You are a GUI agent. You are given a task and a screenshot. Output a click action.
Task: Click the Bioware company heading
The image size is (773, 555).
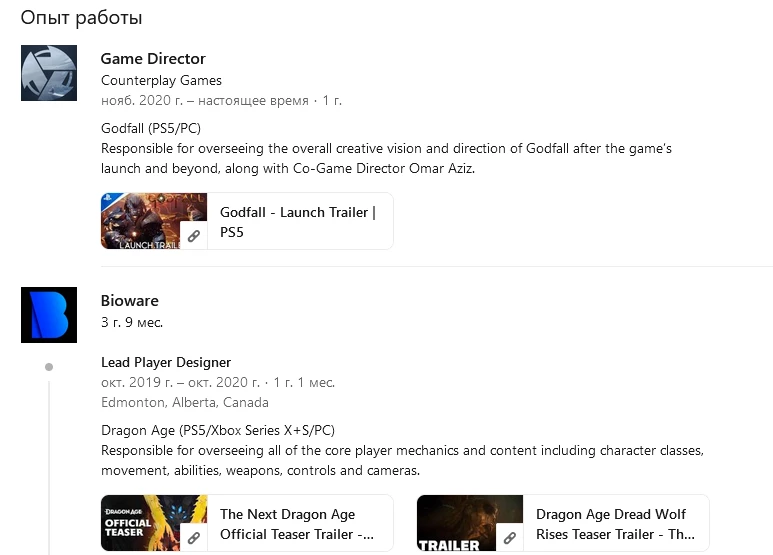tap(130, 301)
